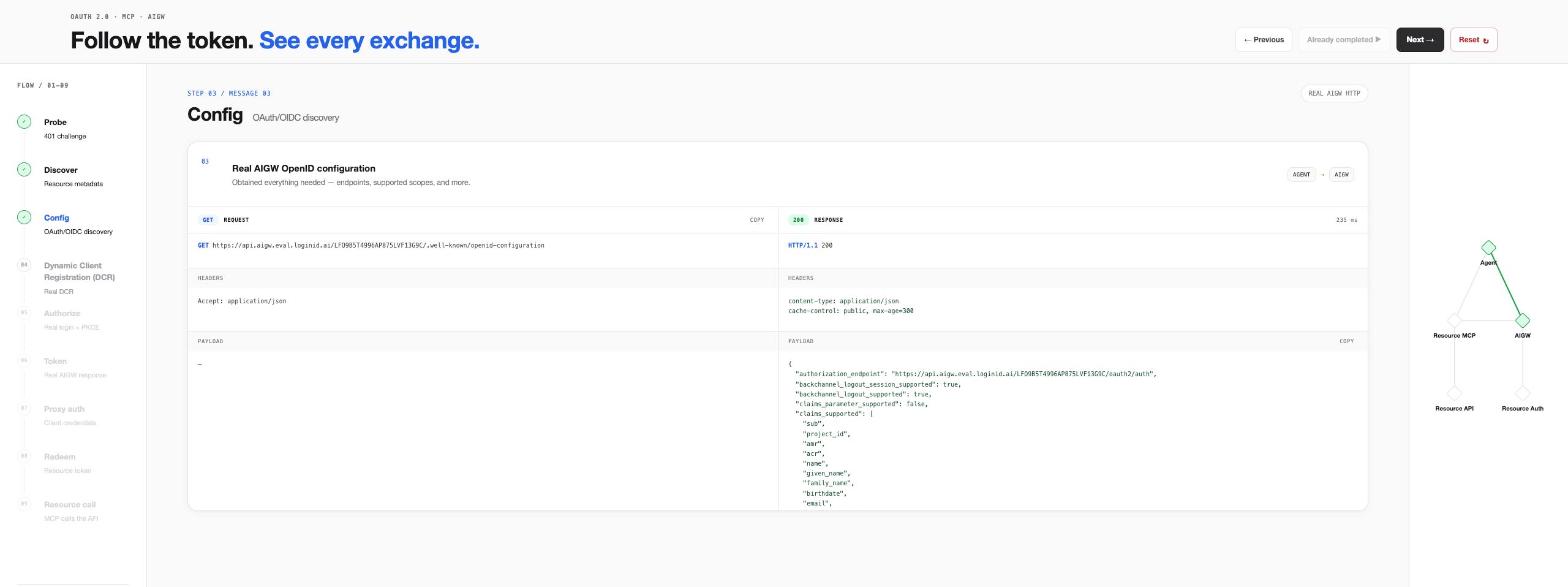This screenshot has height=587, width=1568.
Task: Select the Resource call step
Action: pyautogui.click(x=71, y=511)
